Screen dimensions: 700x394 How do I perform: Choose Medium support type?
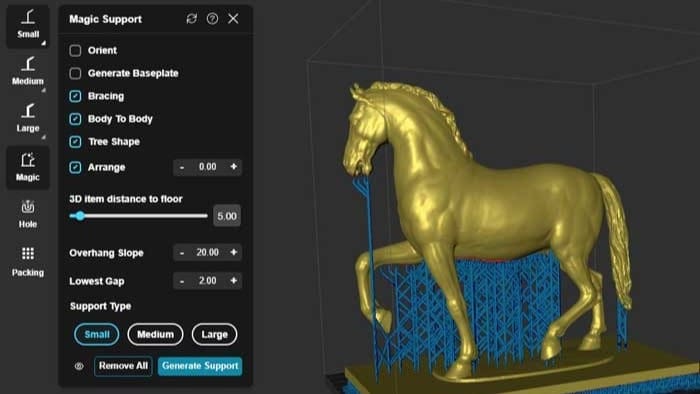click(155, 334)
